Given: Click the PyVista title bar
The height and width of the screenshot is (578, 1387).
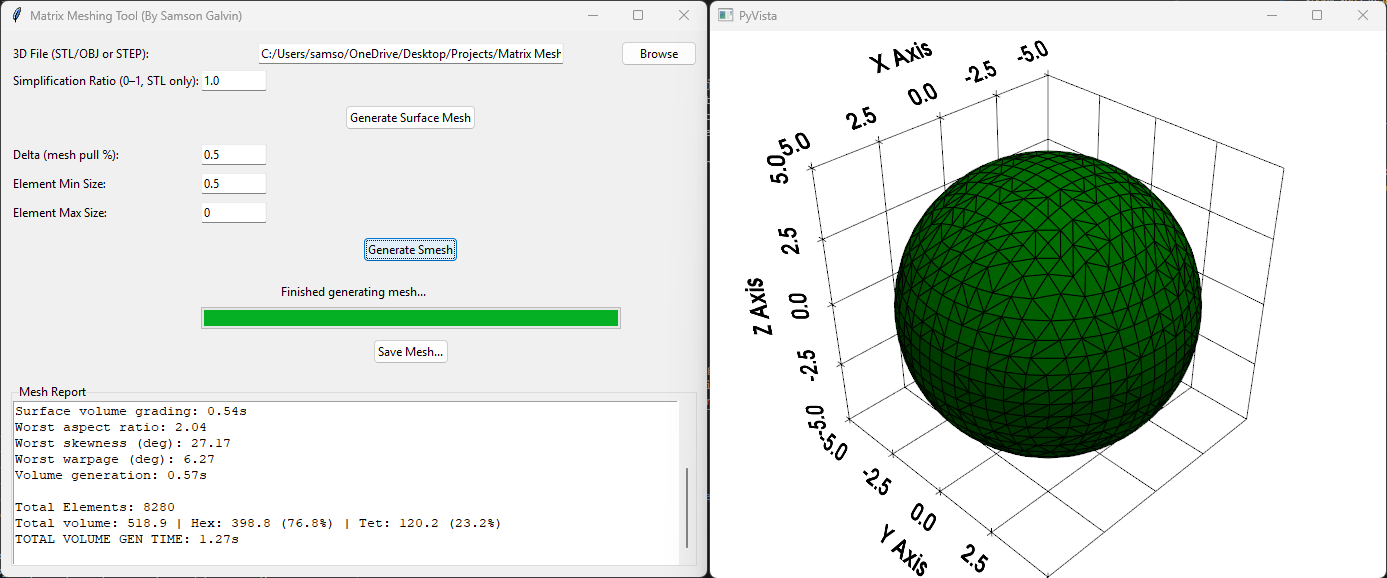Looking at the screenshot, I should pos(1000,15).
